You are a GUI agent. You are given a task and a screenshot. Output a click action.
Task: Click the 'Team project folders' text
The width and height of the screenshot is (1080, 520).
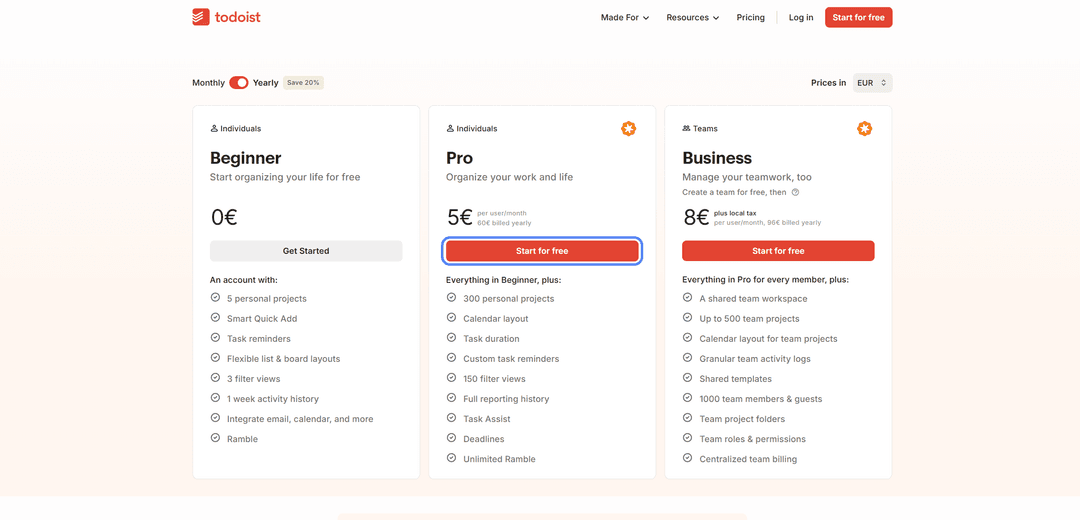click(x=742, y=419)
